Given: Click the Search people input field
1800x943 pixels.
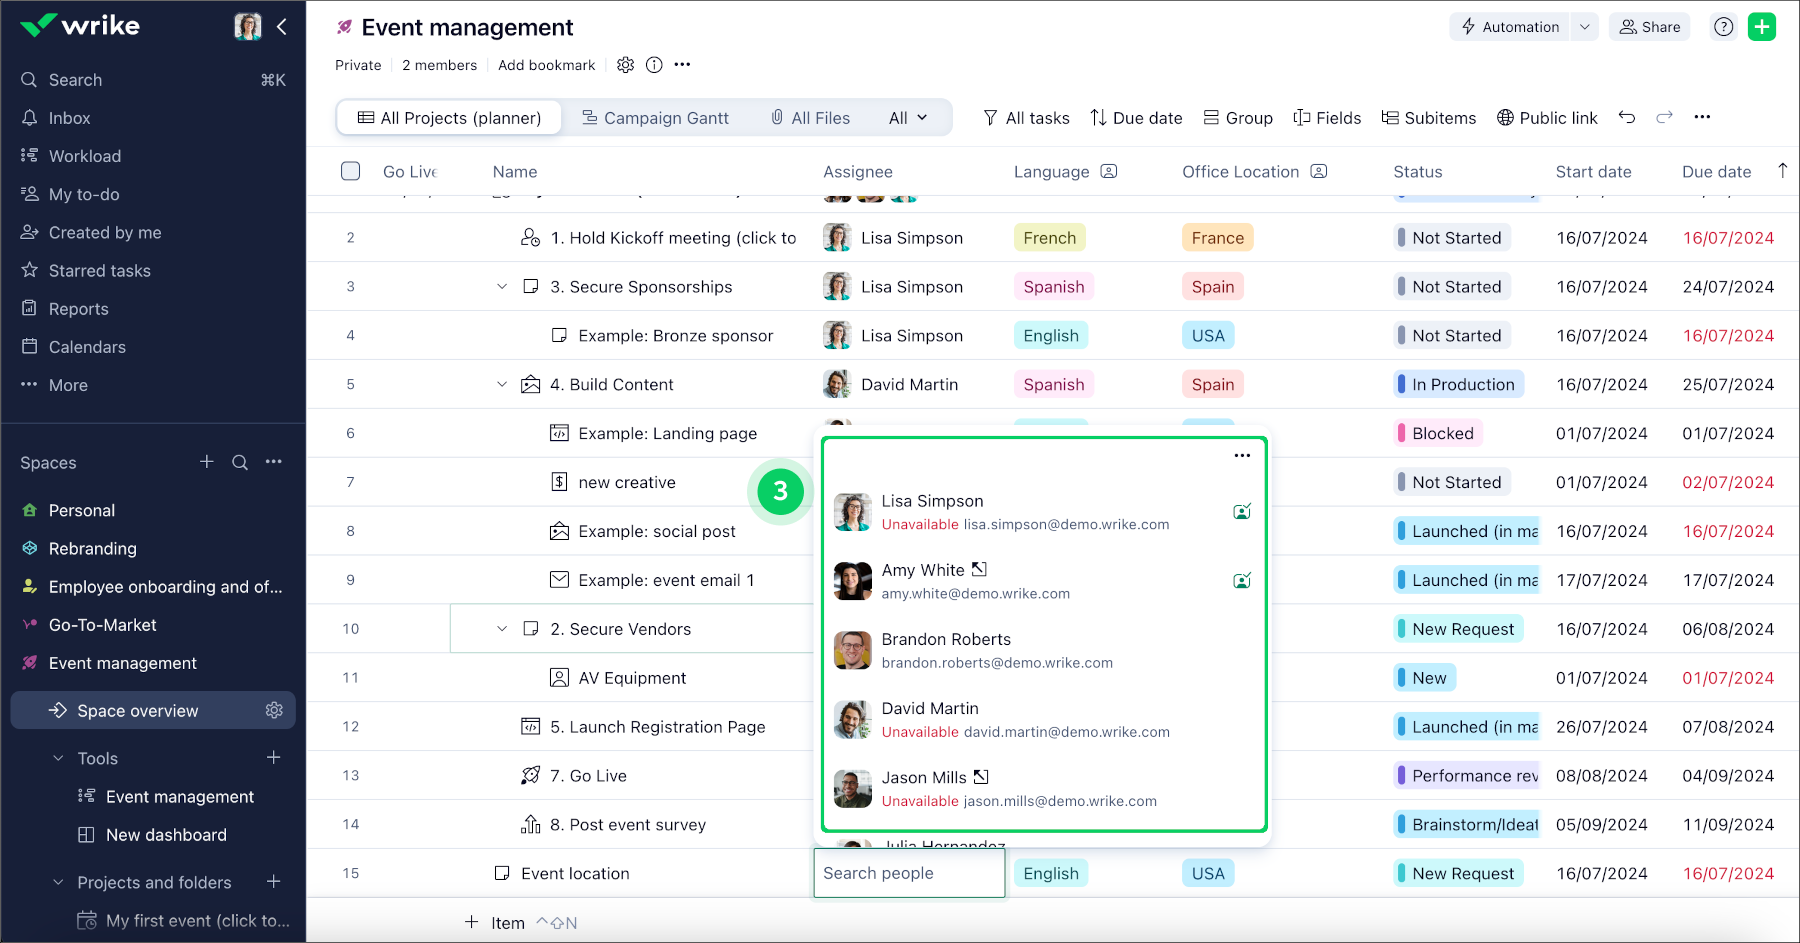Looking at the screenshot, I should coord(908,872).
